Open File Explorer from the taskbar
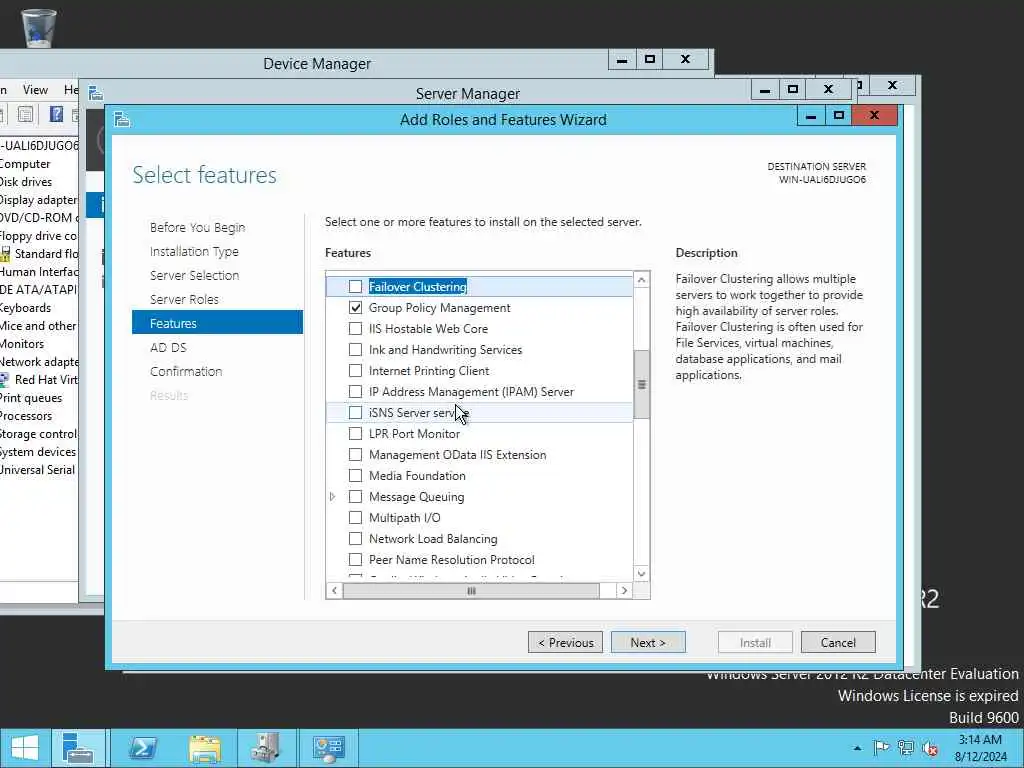 pyautogui.click(x=204, y=748)
